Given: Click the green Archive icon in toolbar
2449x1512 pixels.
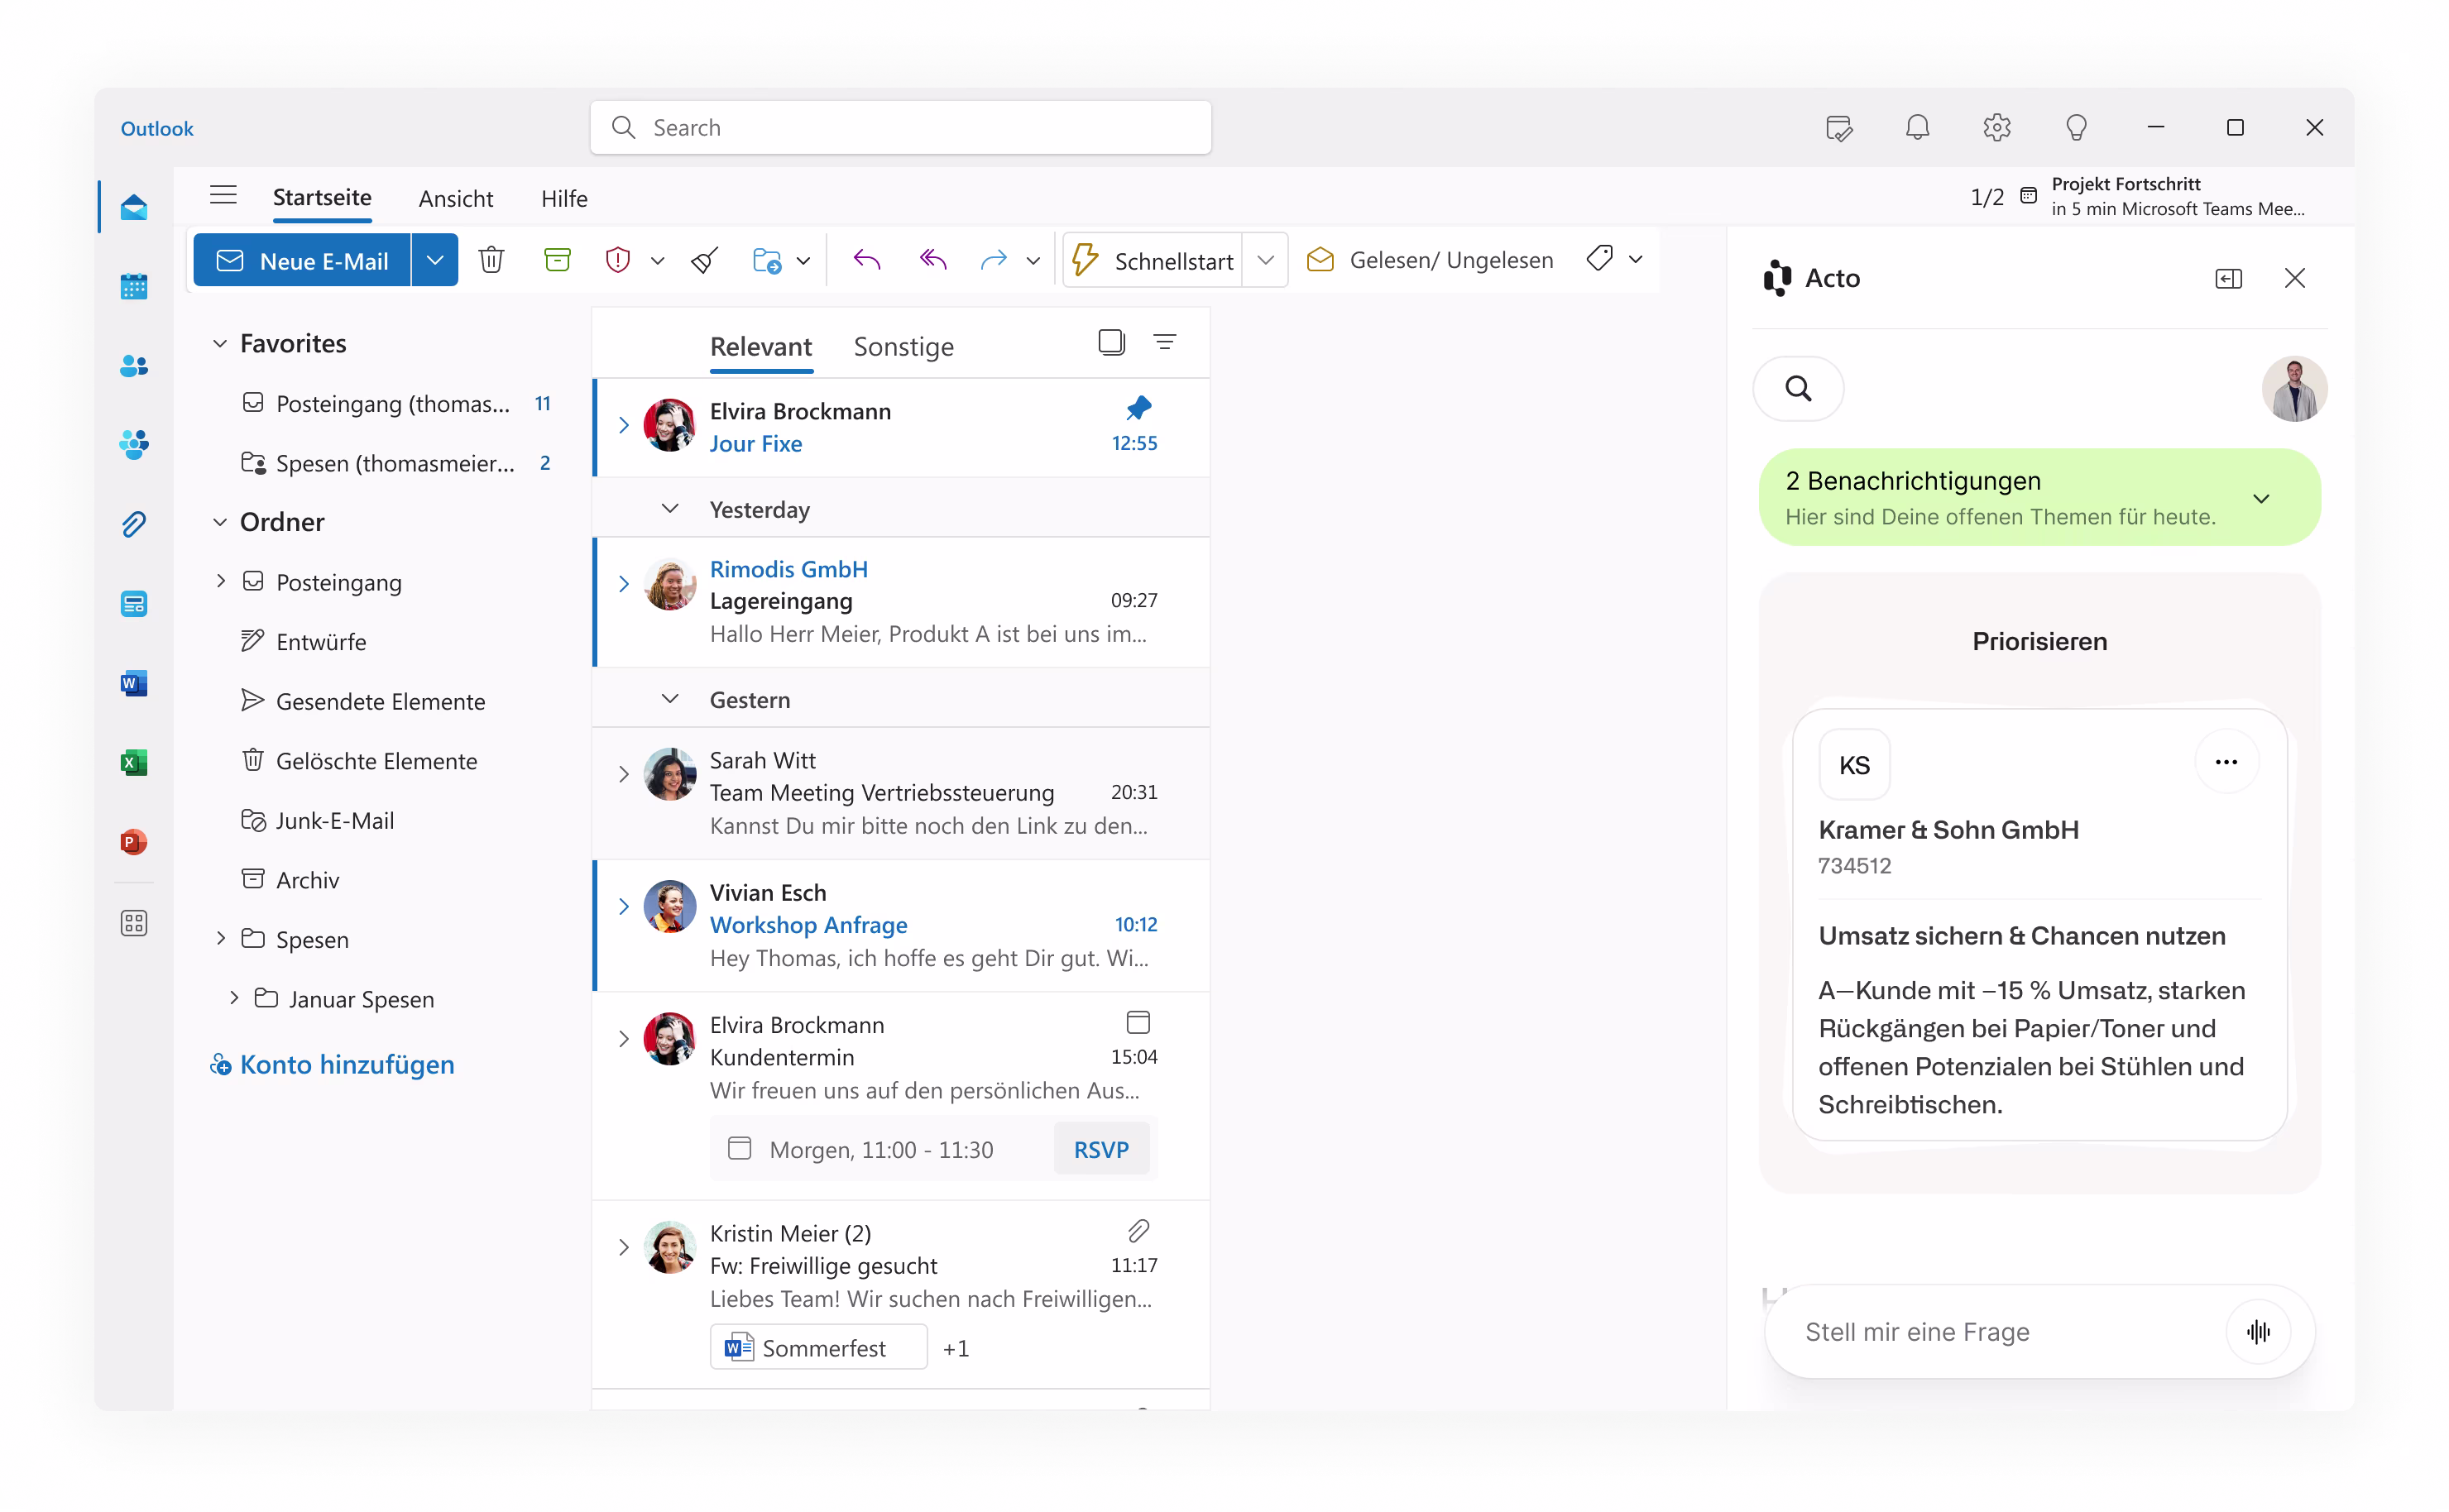Looking at the screenshot, I should pyautogui.click(x=557, y=260).
